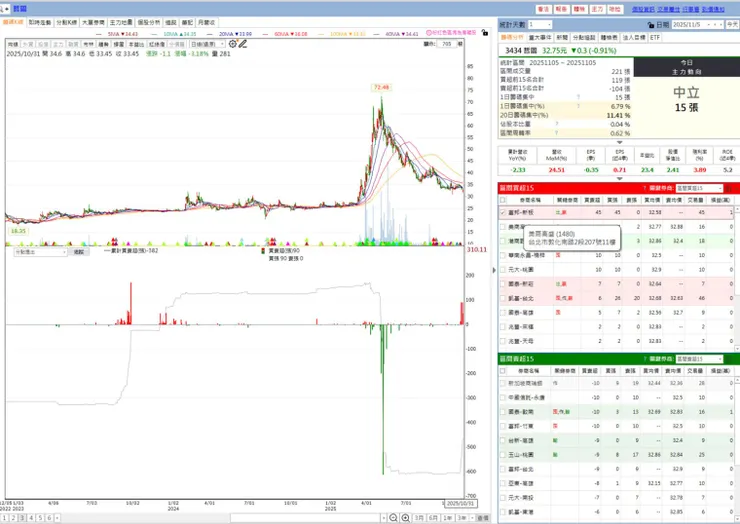The height and width of the screenshot is (524, 740).
Task: Tick the checkbox for 元大-開發 row
Action: tap(503, 498)
